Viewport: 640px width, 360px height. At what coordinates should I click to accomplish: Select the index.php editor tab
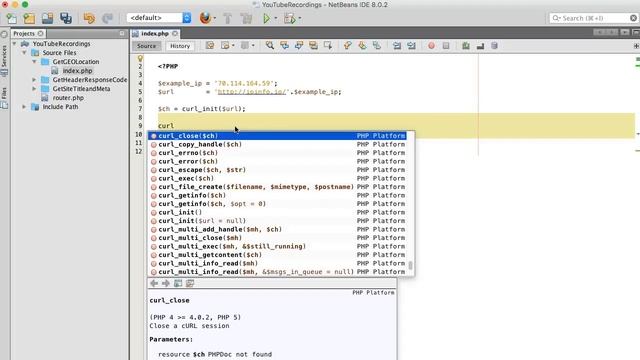pos(155,33)
